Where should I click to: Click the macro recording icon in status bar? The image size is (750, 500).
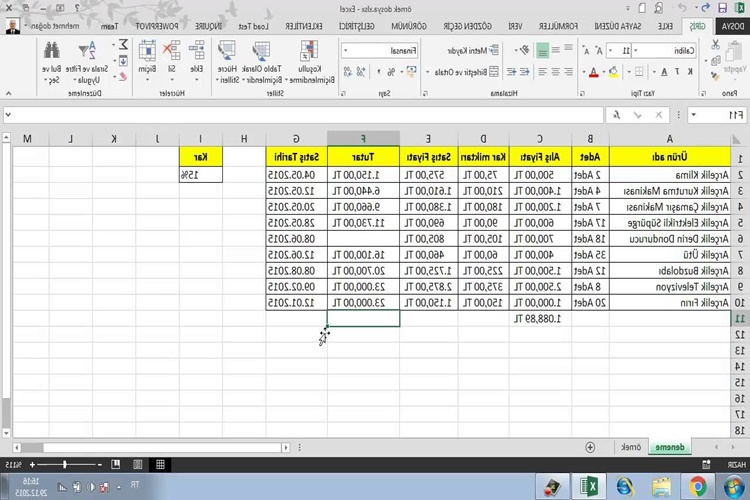pos(706,465)
